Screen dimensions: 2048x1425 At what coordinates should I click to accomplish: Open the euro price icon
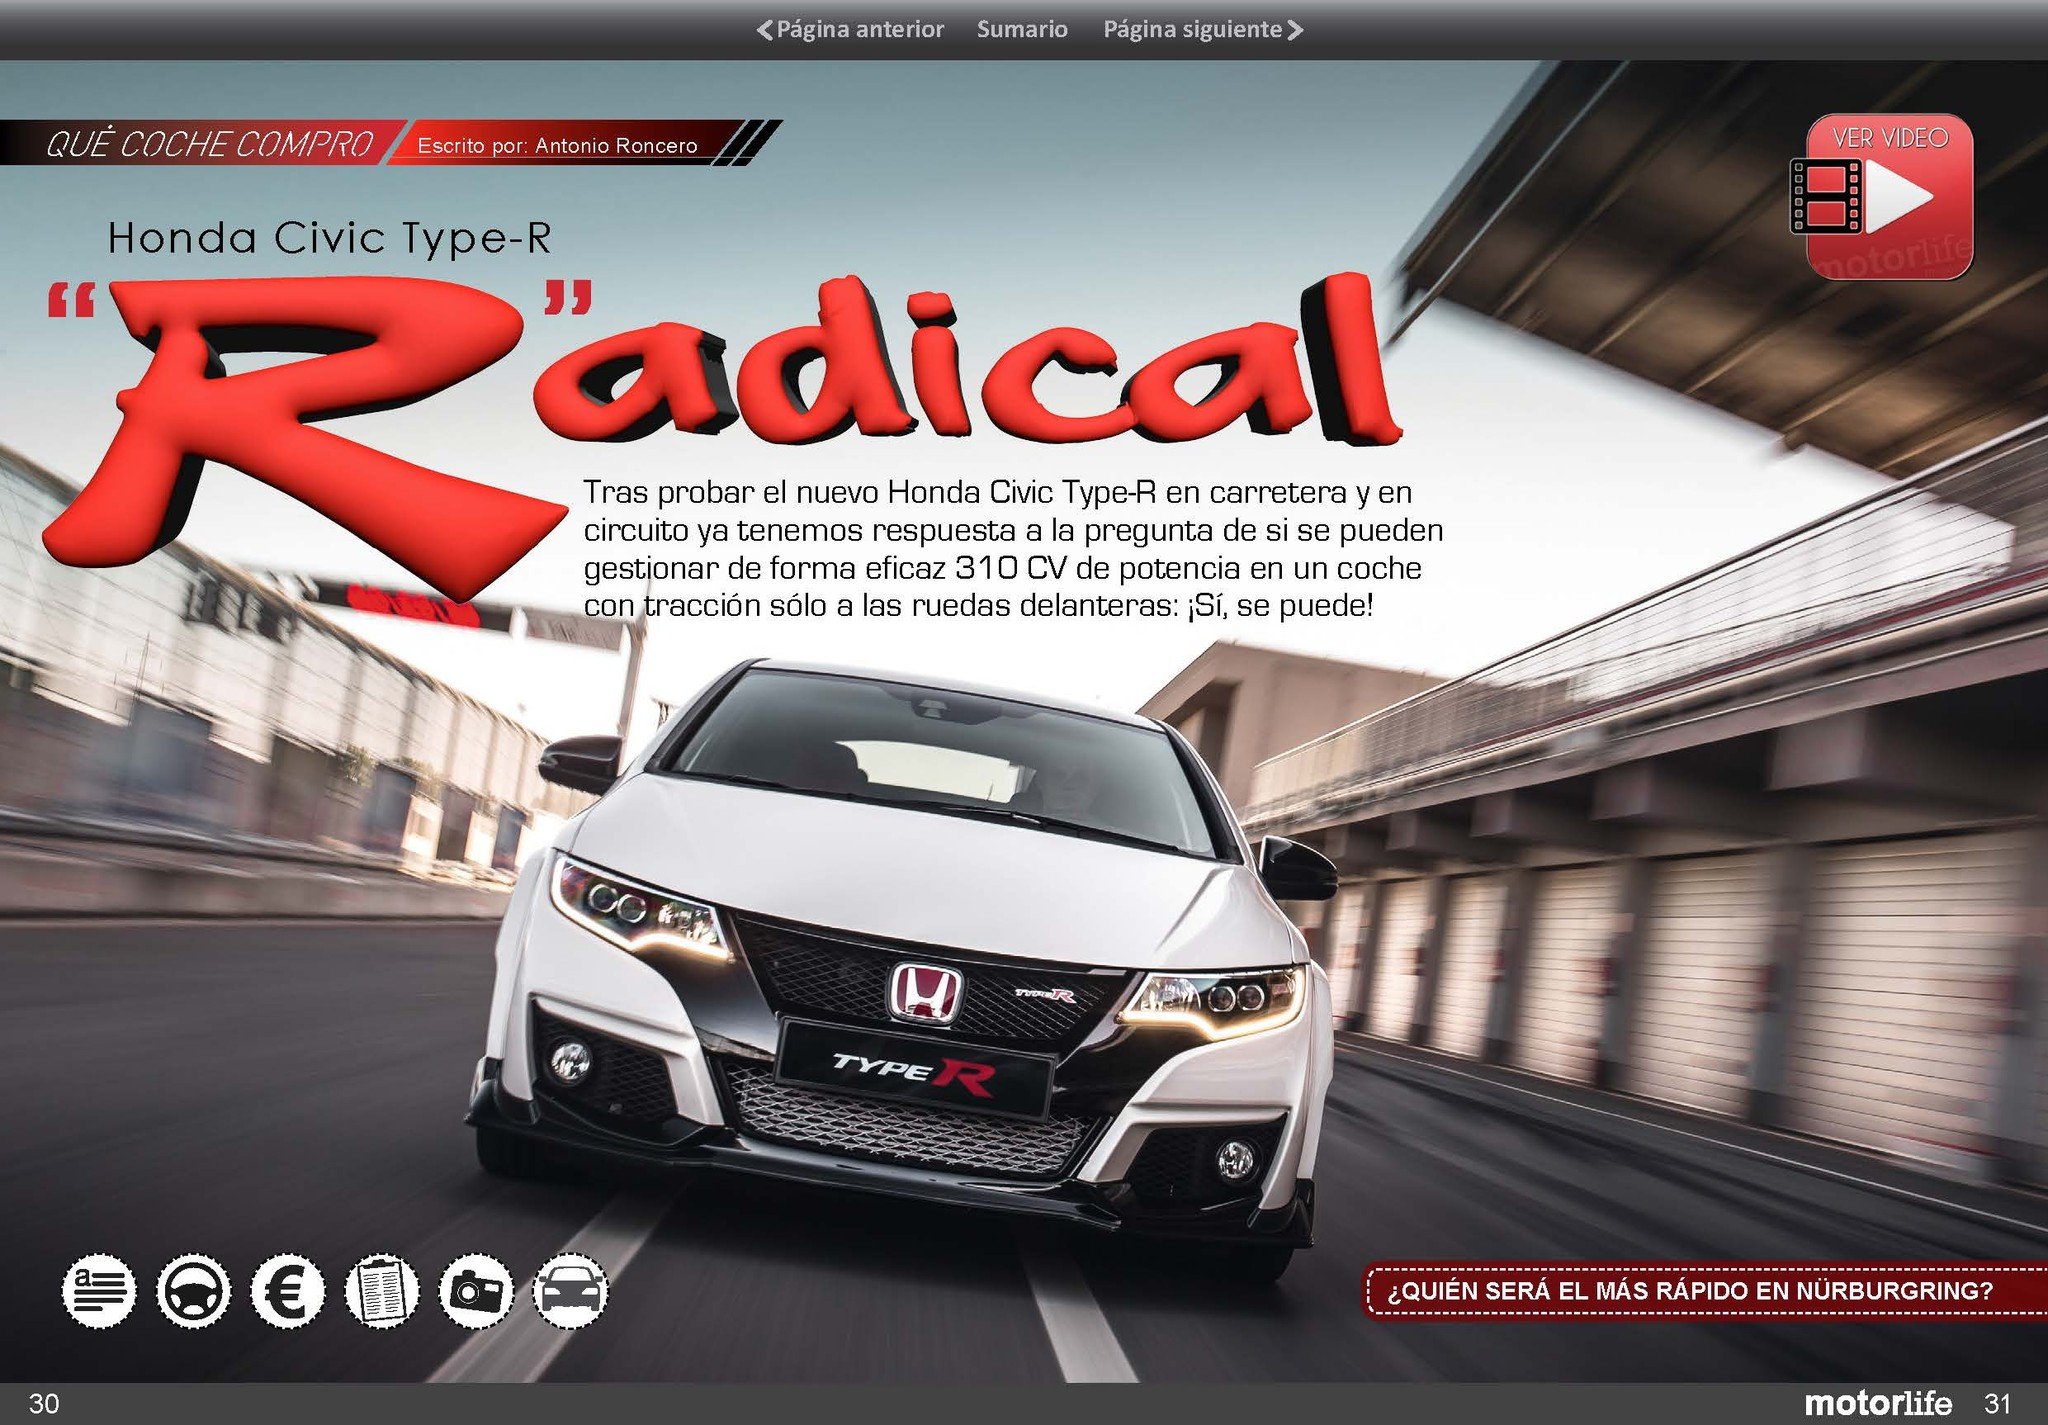[x=287, y=1291]
